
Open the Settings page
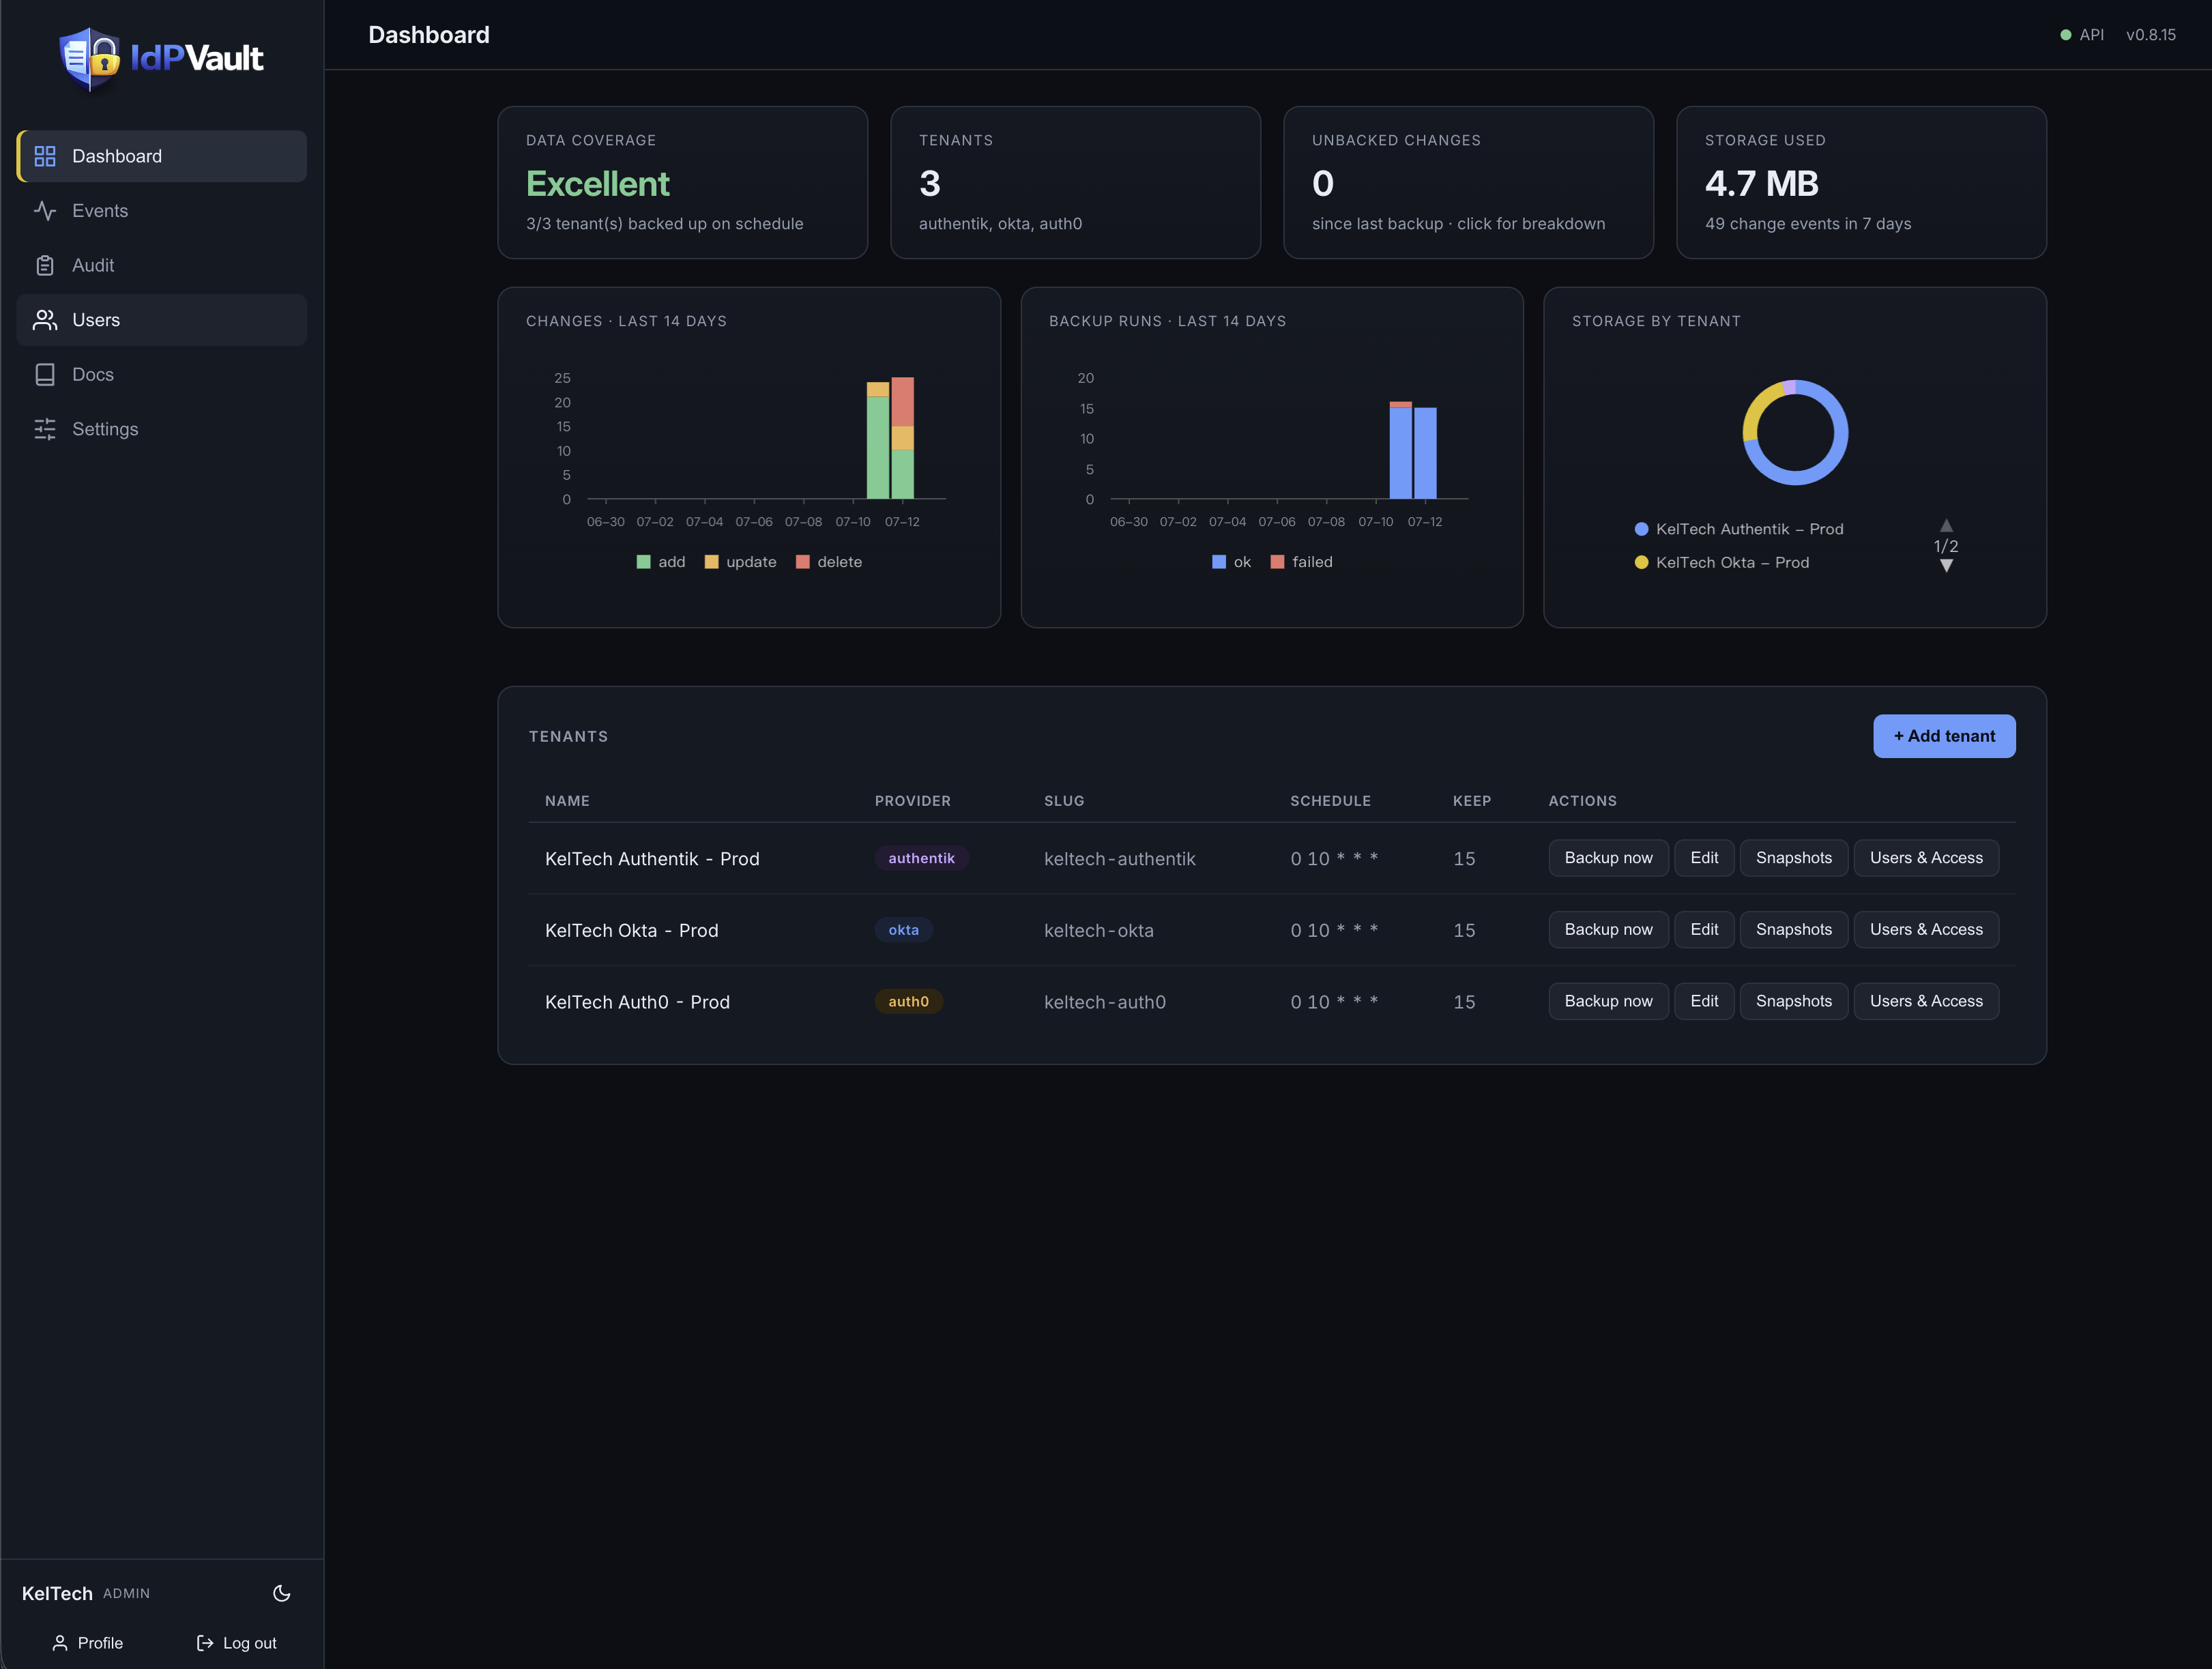tap(162, 429)
